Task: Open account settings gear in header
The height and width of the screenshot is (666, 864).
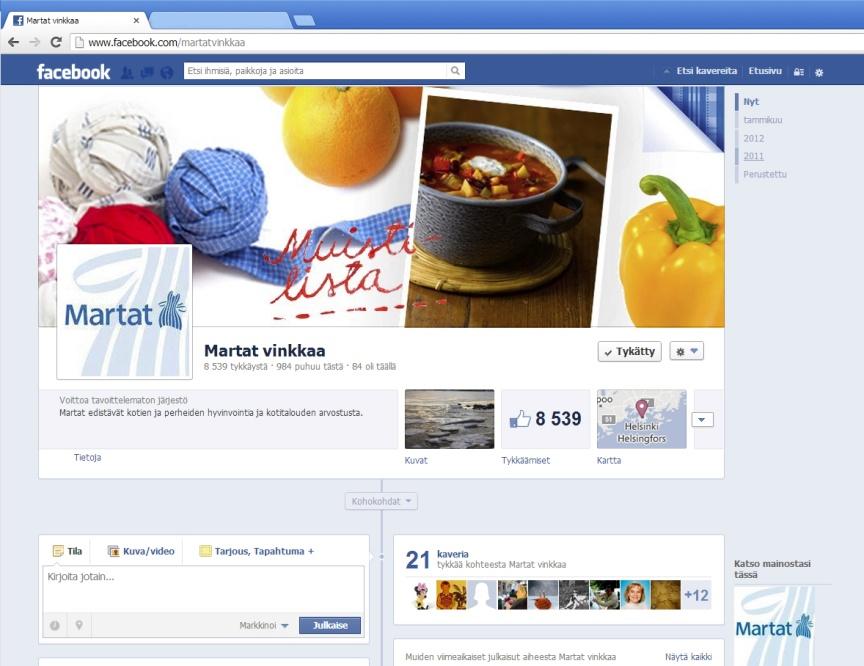Action: point(819,72)
